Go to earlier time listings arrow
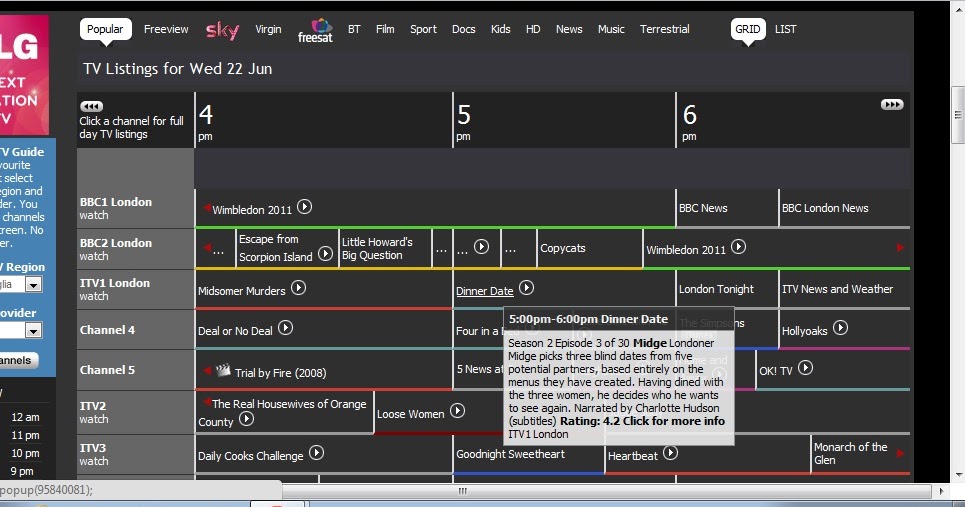This screenshot has height=507, width=965. pos(92,106)
